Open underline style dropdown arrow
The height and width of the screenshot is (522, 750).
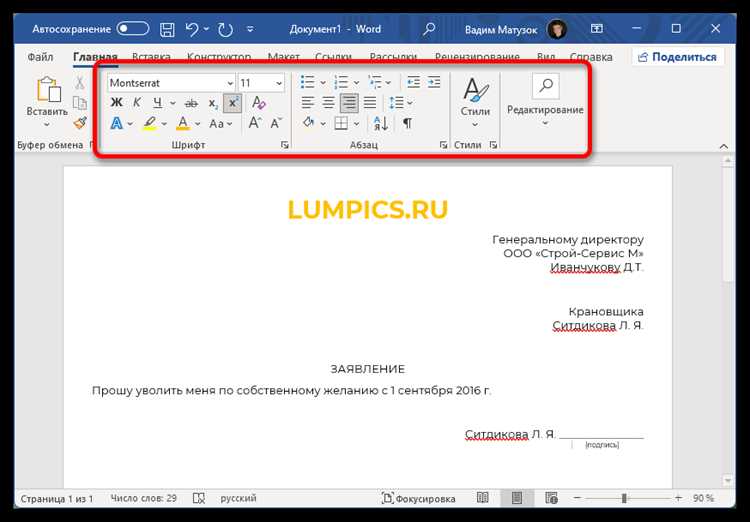[x=173, y=103]
